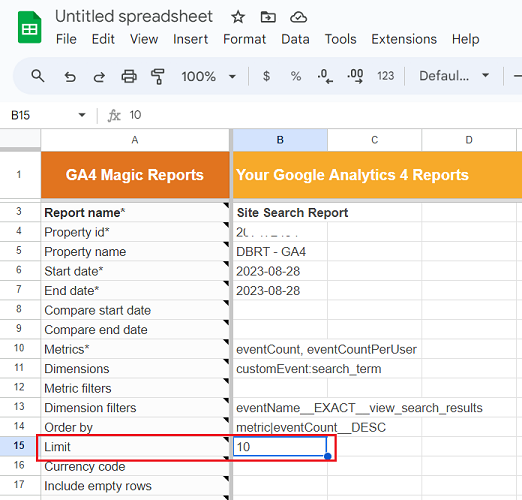The width and height of the screenshot is (522, 500).
Task: Open the Format menu
Action: pos(244,39)
